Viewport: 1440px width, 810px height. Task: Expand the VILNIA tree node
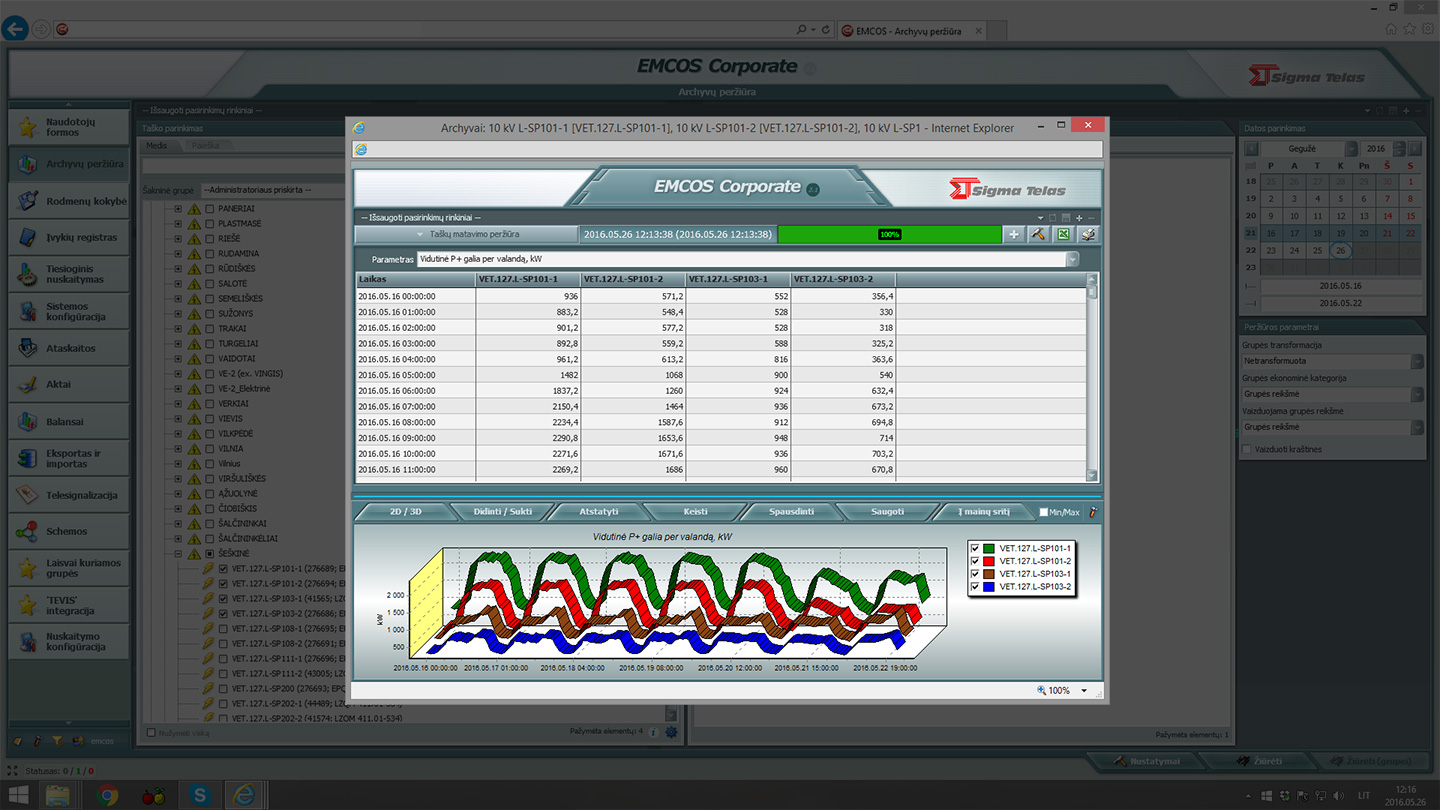pyautogui.click(x=178, y=448)
